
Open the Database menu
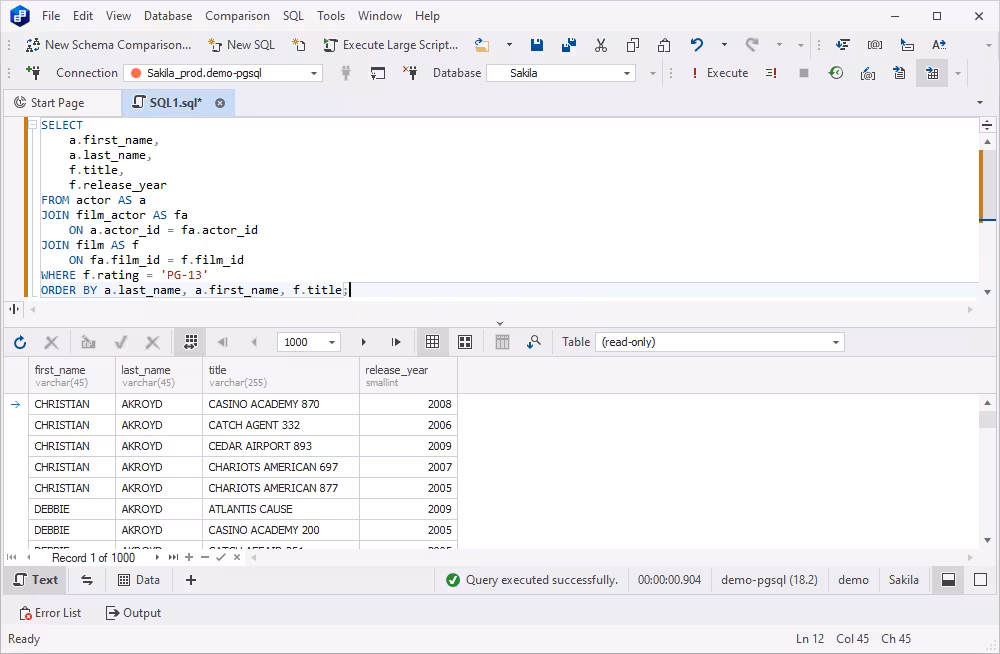click(x=168, y=16)
